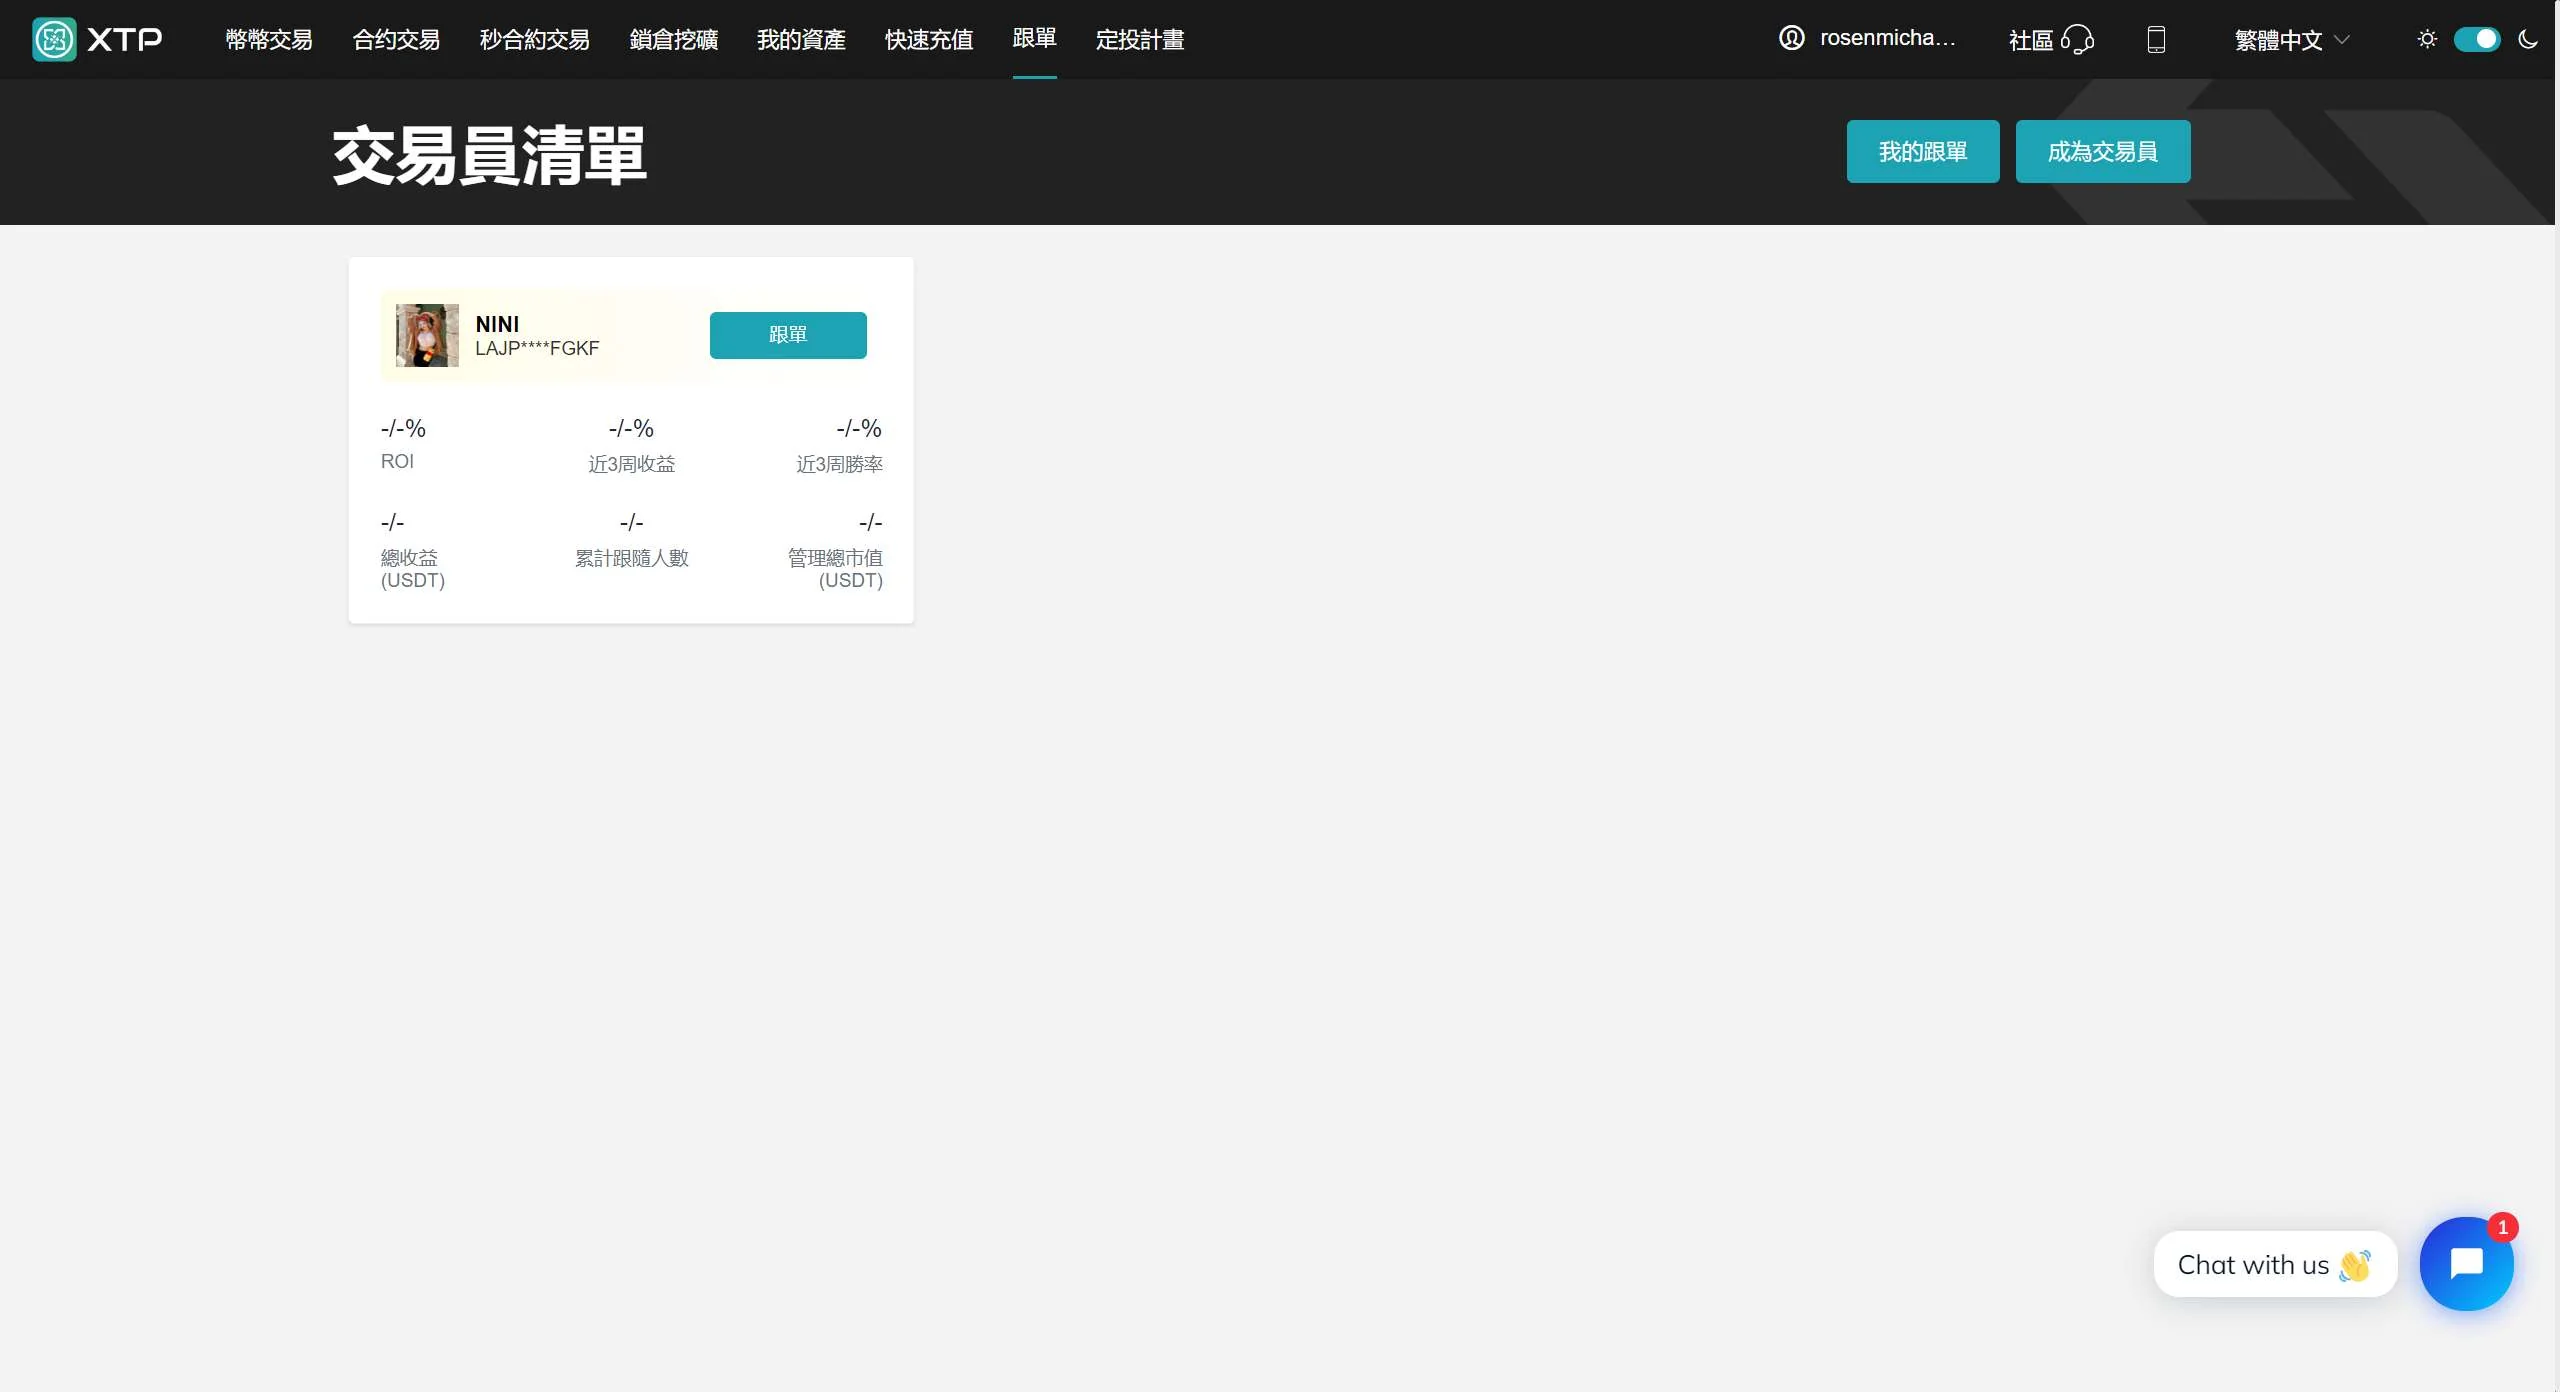Click the community headset support icon
2560x1392 pixels.
pos(2077,39)
